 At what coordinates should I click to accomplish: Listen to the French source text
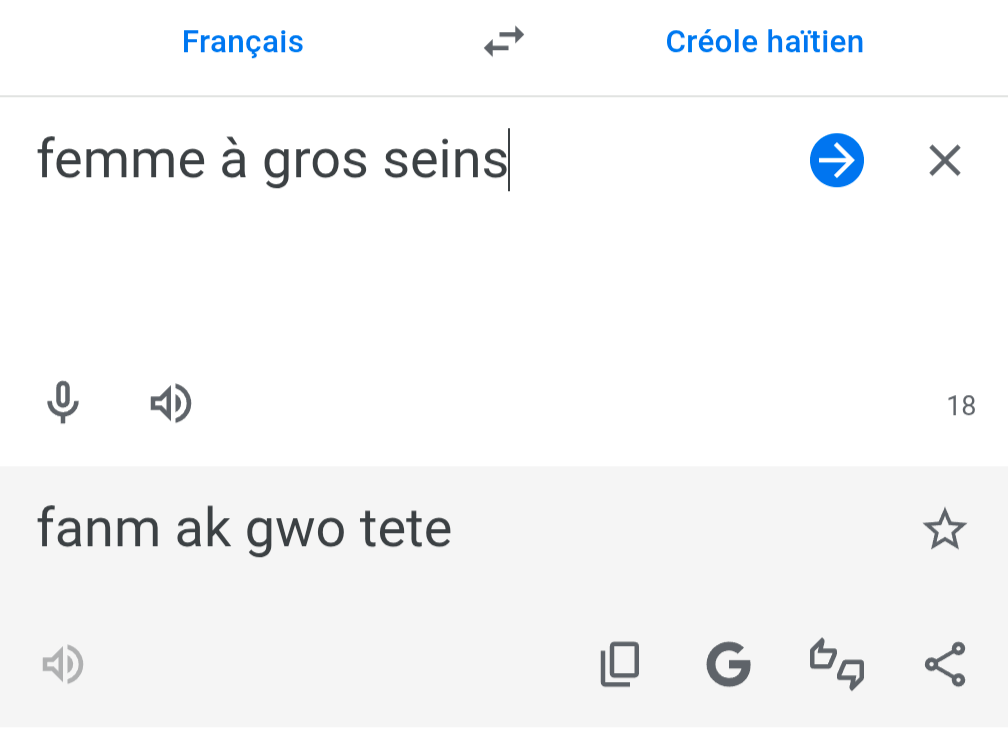click(171, 404)
